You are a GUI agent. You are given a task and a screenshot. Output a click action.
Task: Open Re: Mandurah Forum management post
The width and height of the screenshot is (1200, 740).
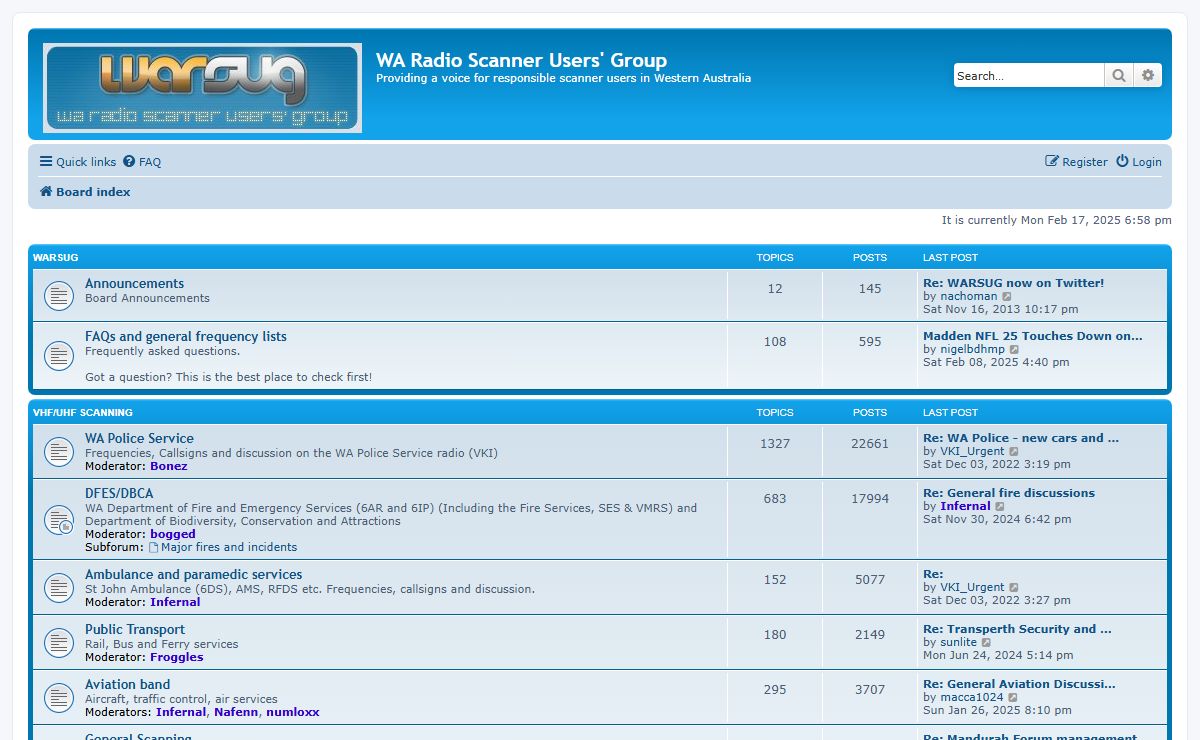point(1030,737)
